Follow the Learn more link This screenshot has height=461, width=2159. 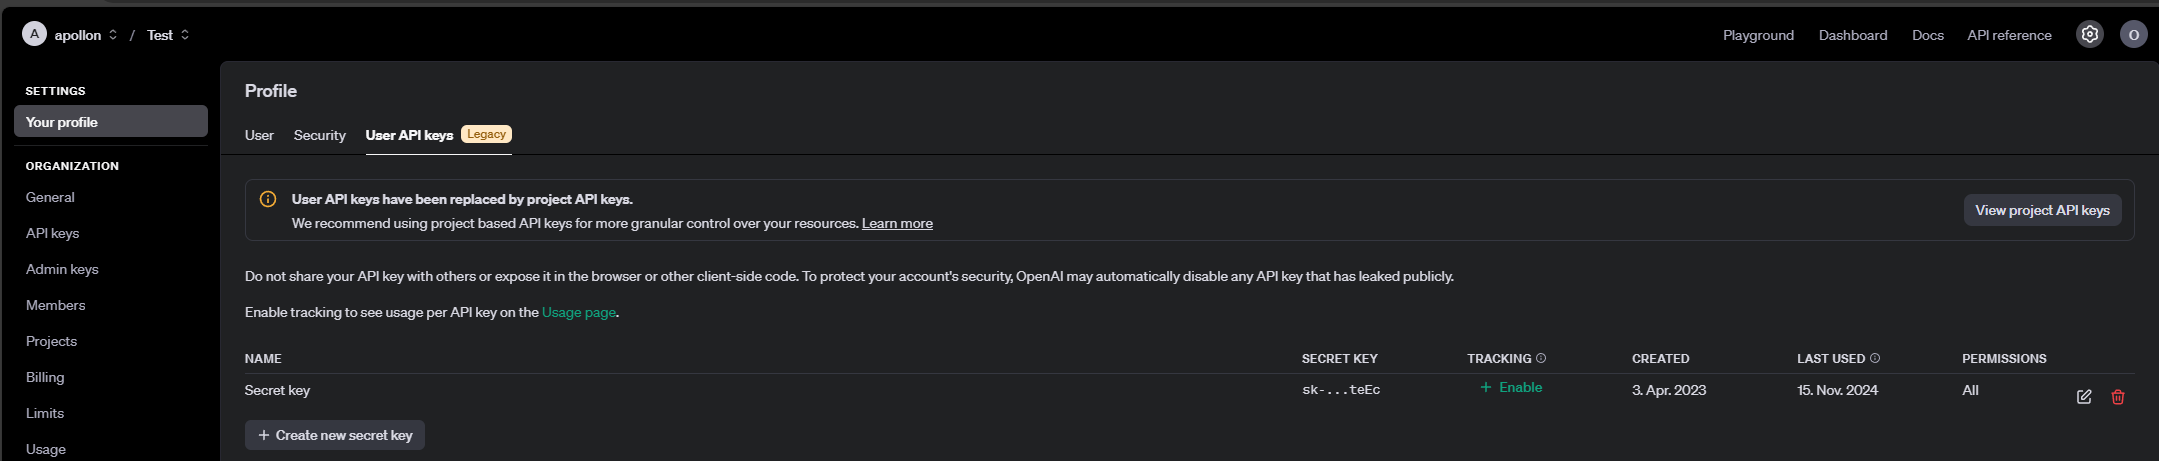click(x=897, y=223)
